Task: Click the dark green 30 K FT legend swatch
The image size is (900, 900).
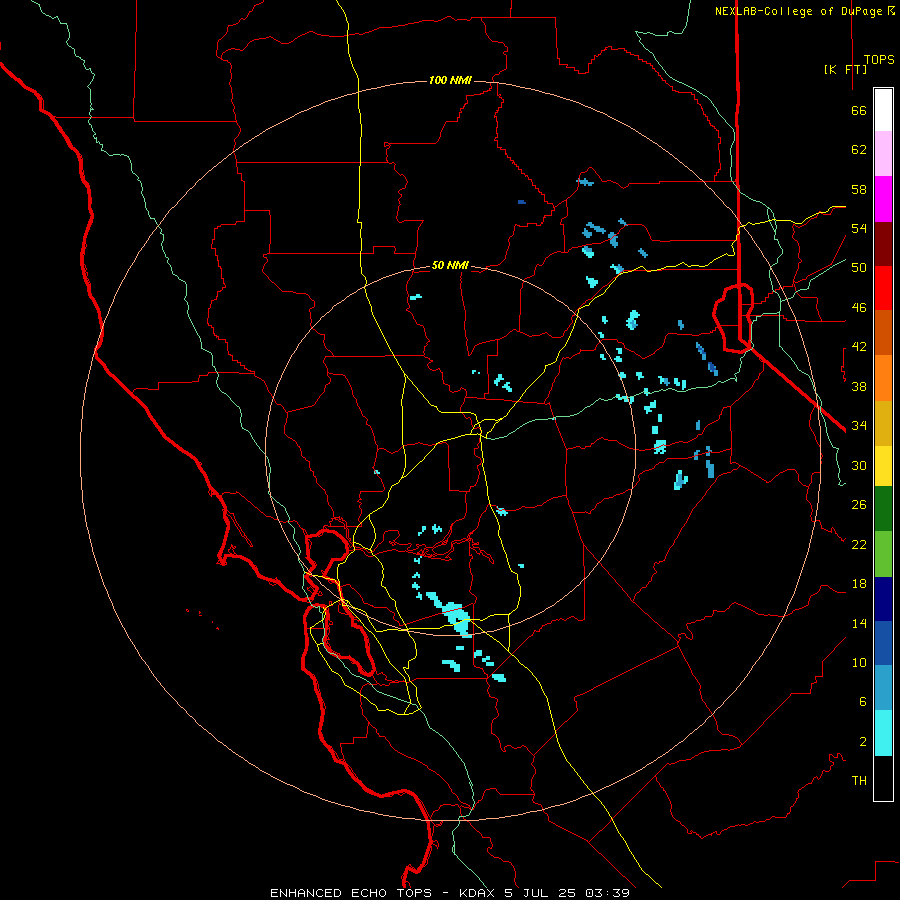Action: pos(883,509)
